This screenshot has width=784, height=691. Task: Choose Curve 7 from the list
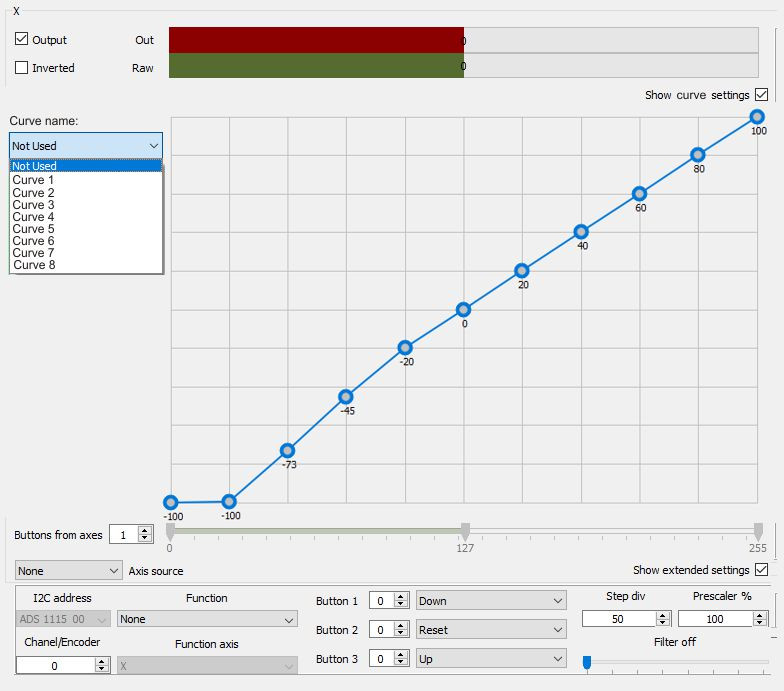tap(86, 252)
